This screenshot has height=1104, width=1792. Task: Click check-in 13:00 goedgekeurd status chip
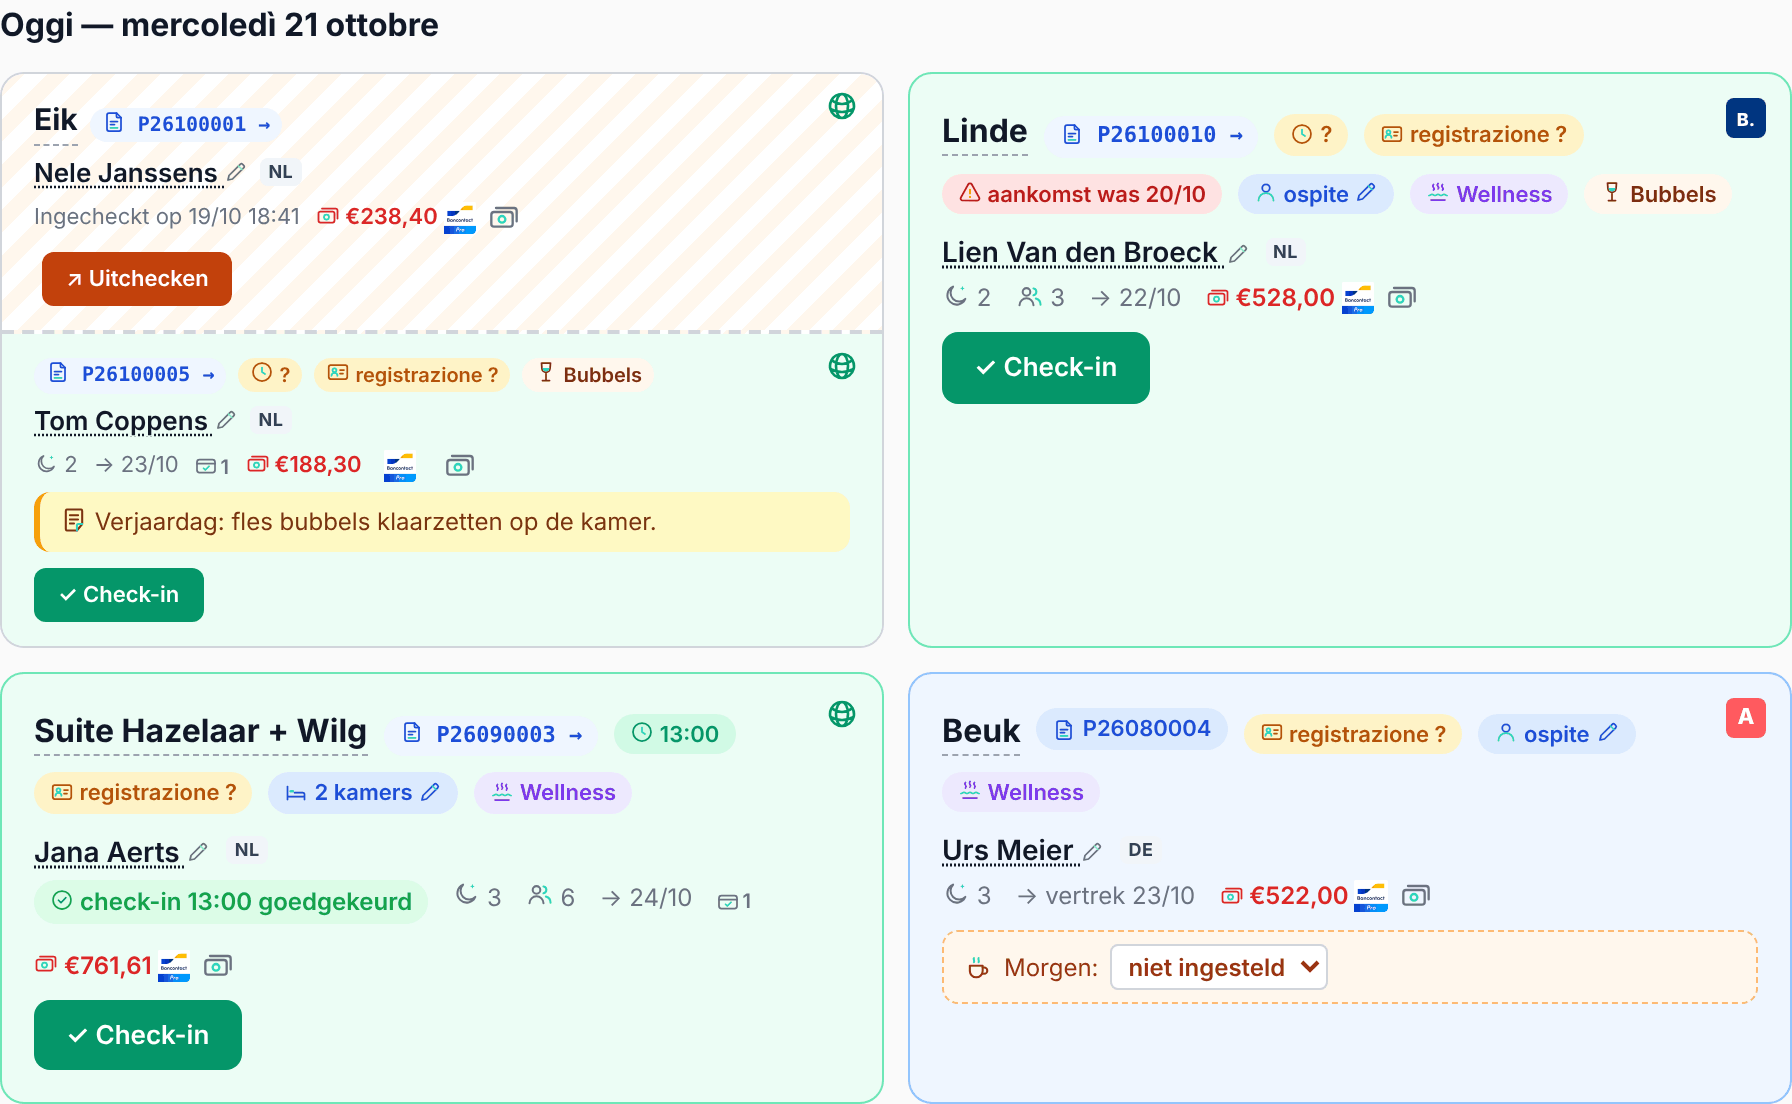tap(231, 902)
